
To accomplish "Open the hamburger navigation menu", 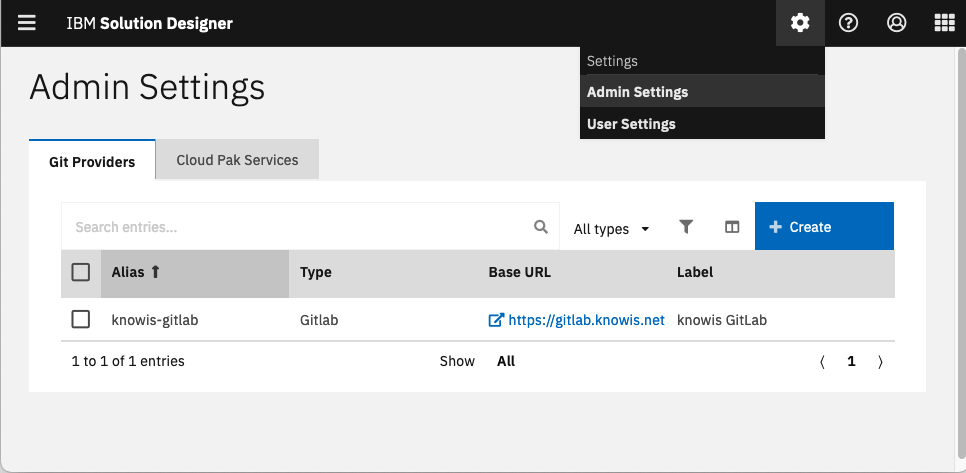I will point(26,23).
